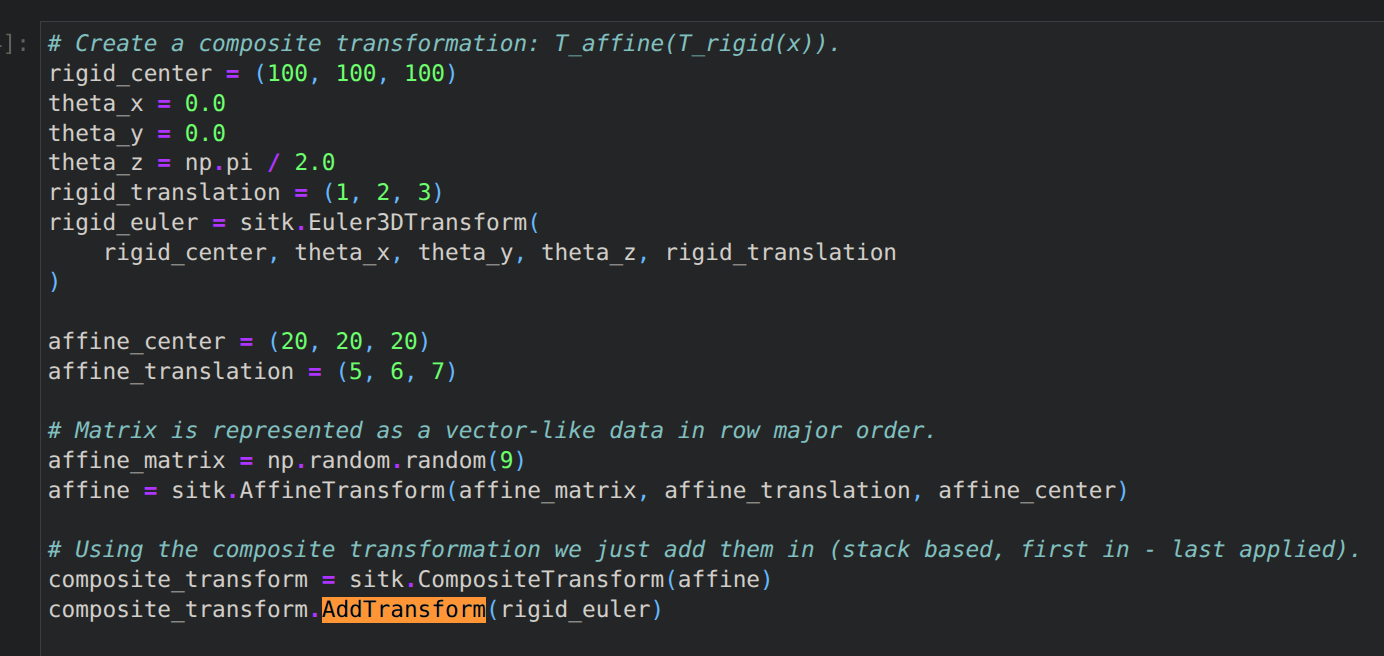Click the number 9 in np.random.random call
This screenshot has width=1384, height=656.
(x=505, y=461)
